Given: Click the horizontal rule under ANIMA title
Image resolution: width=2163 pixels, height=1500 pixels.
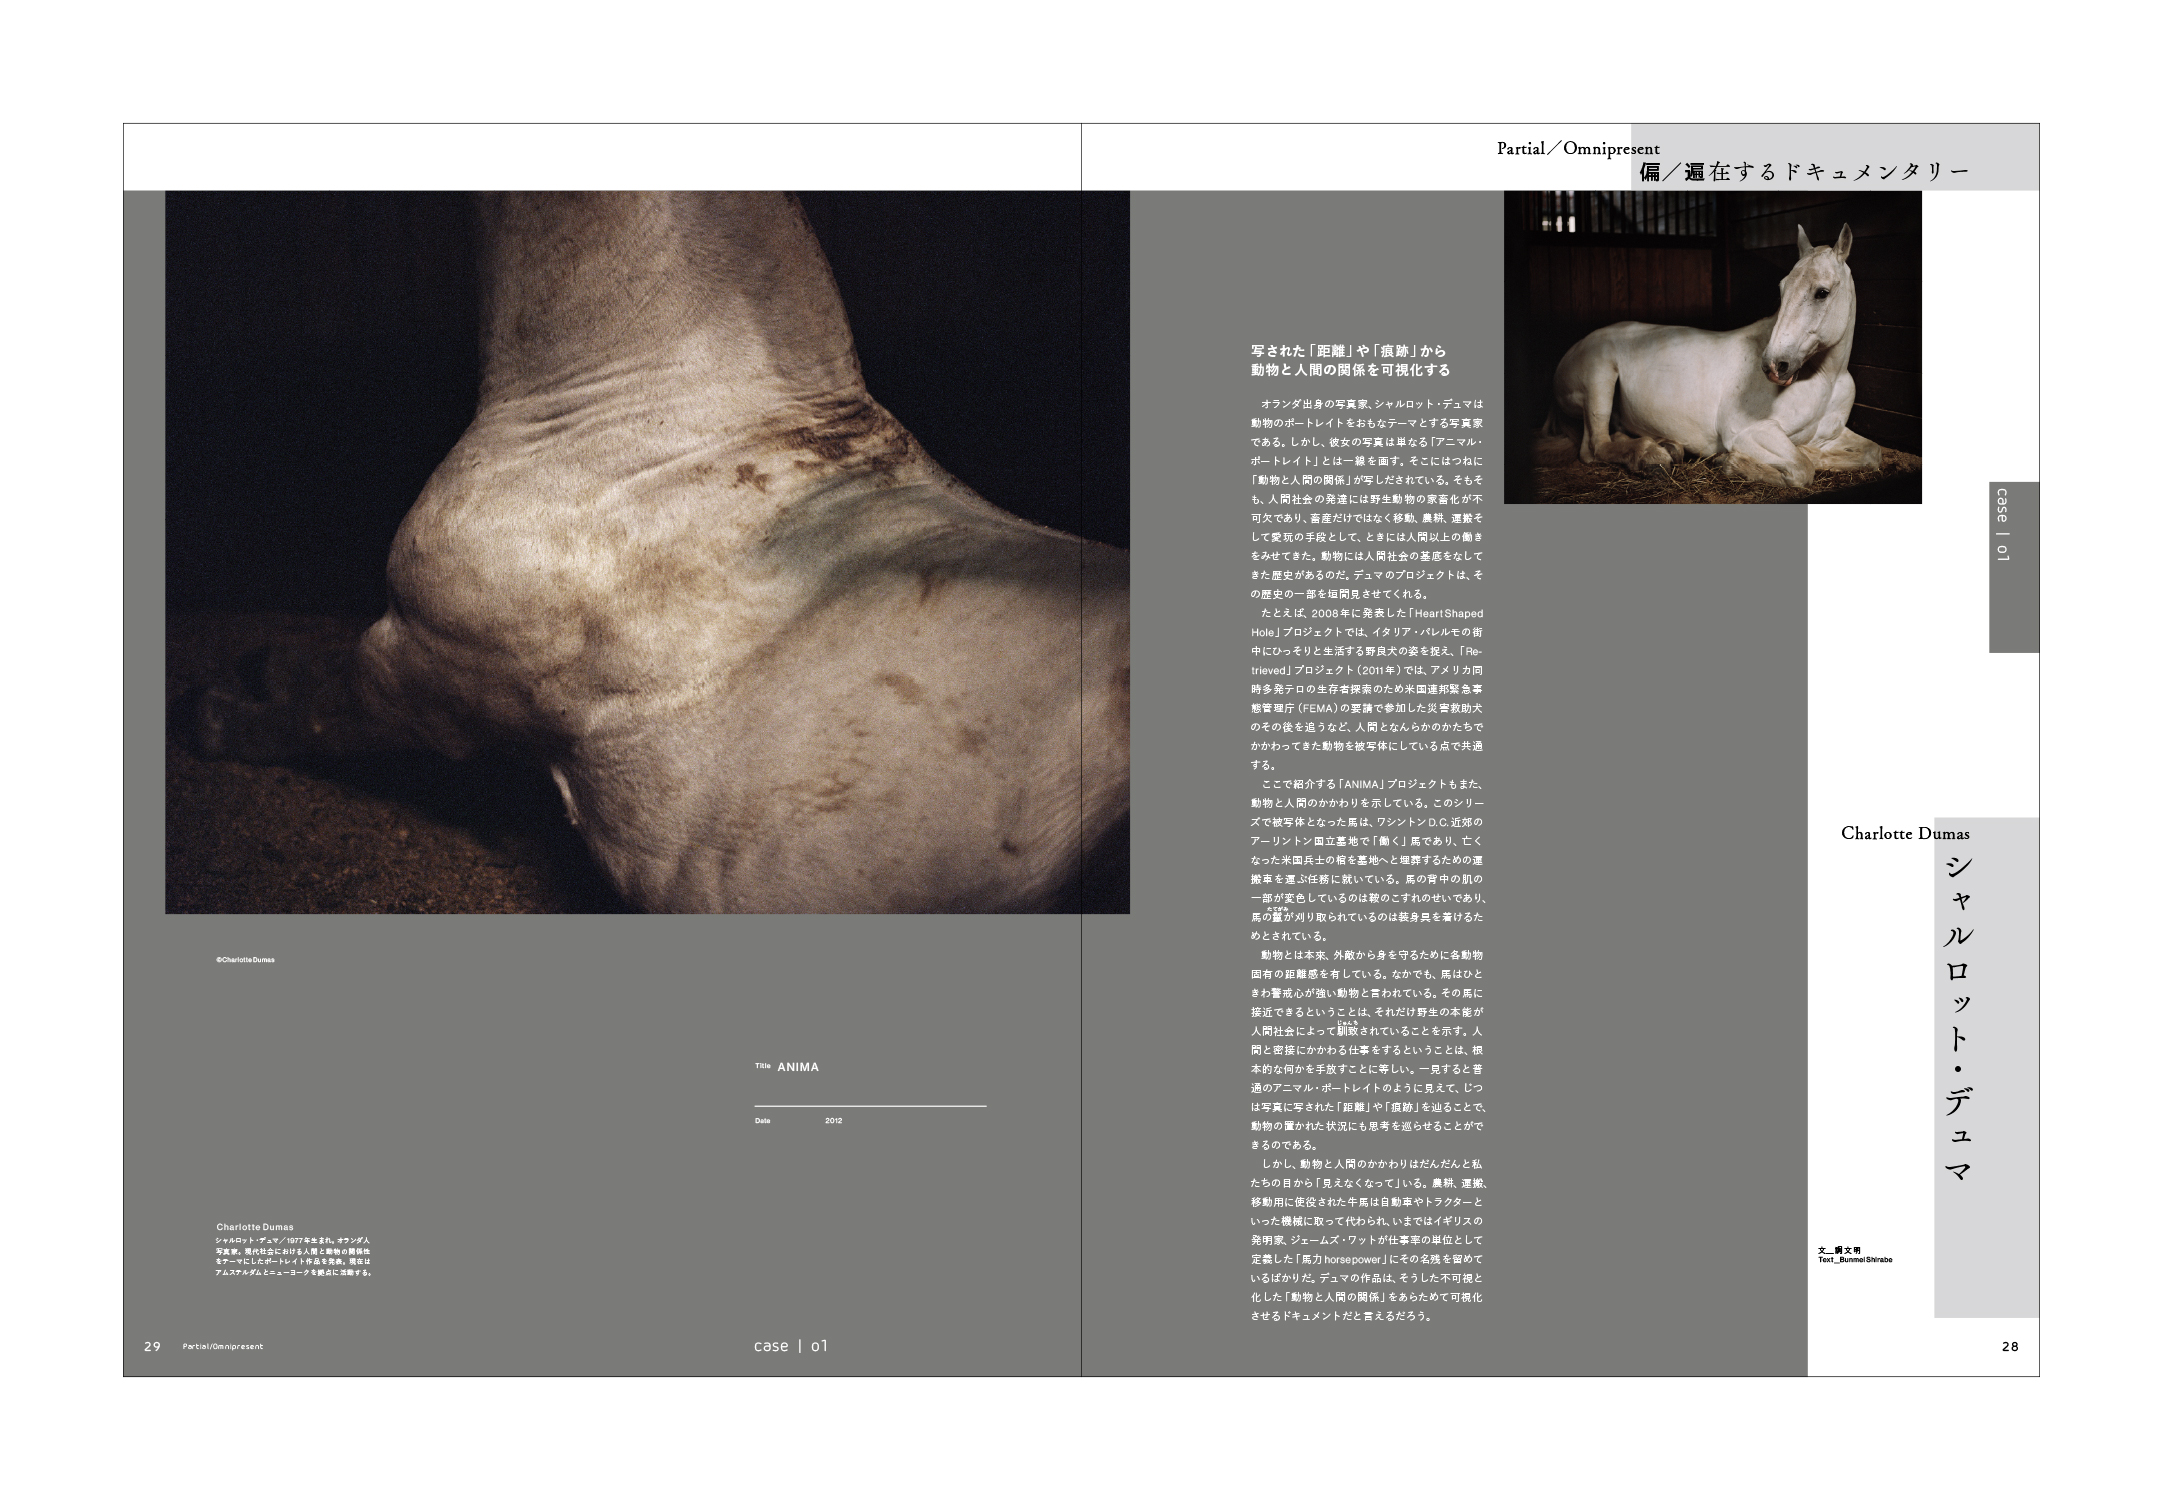Looking at the screenshot, I should coord(870,1106).
